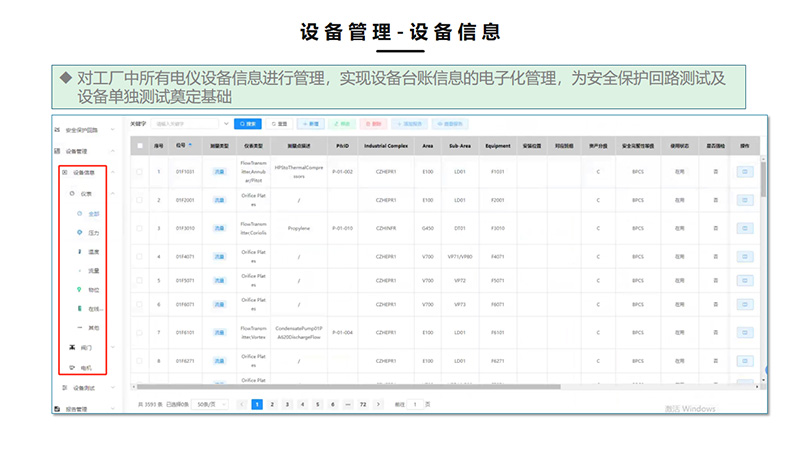Screen dimensions: 800x450
Task: Go to next page arrow in pagination
Action: click(378, 404)
